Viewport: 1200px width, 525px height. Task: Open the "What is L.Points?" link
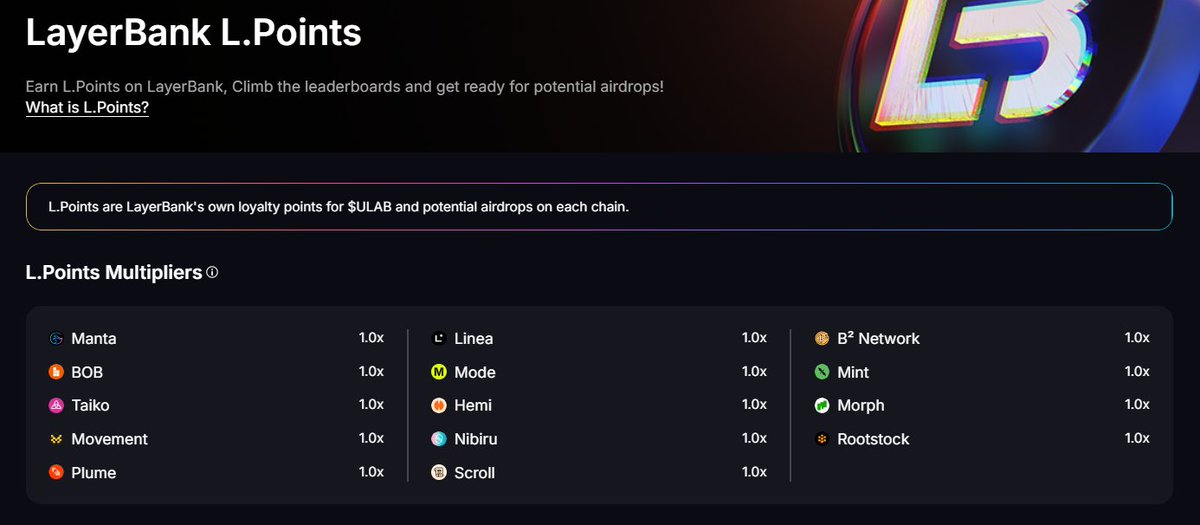(87, 108)
